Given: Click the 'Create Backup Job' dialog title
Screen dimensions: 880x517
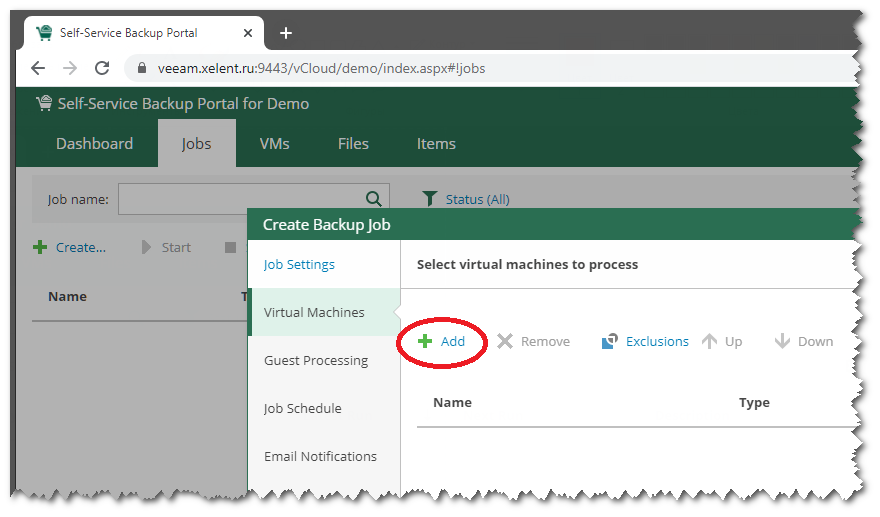Looking at the screenshot, I should 327,225.
